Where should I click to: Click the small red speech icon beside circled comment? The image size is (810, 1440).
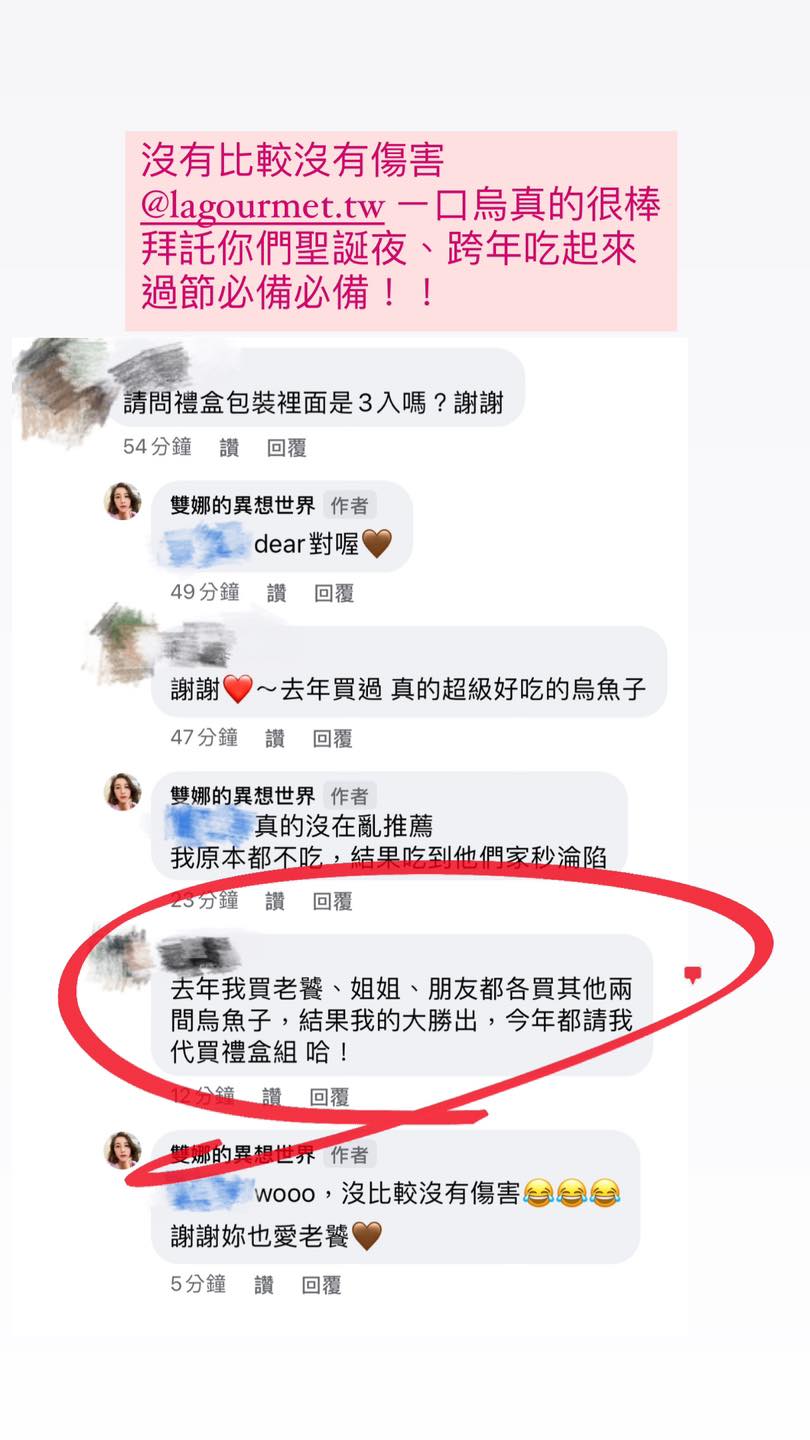click(x=691, y=975)
